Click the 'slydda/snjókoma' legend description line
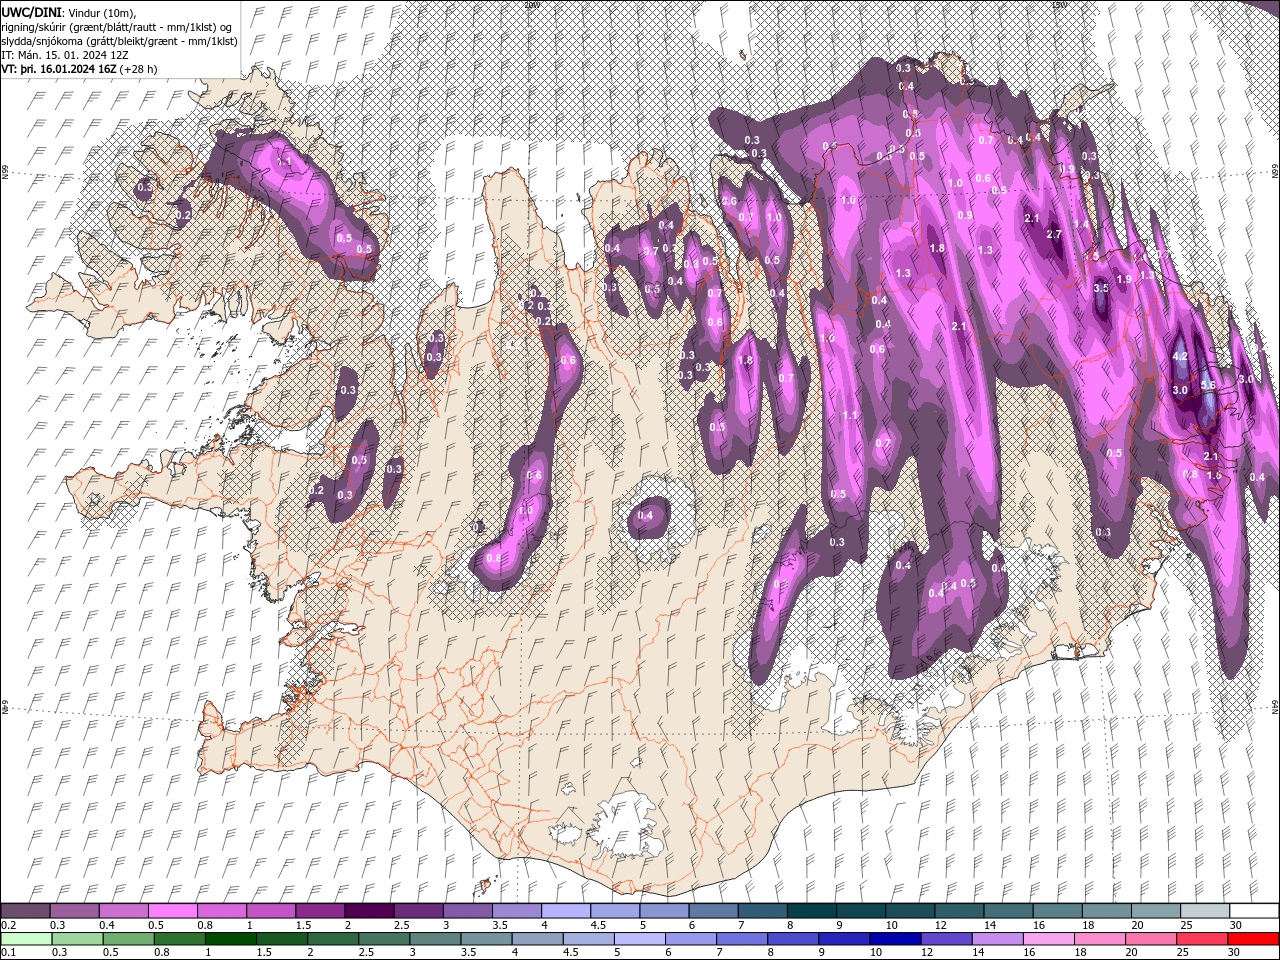 pos(119,41)
